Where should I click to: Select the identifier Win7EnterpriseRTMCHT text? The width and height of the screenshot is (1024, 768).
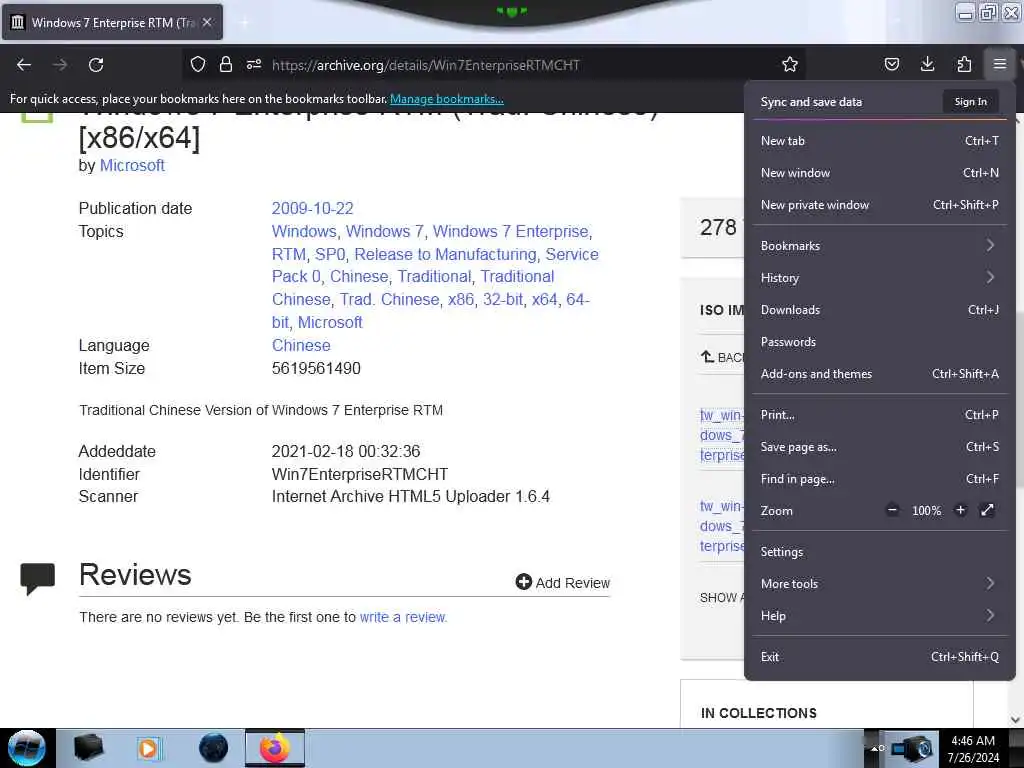pos(360,474)
